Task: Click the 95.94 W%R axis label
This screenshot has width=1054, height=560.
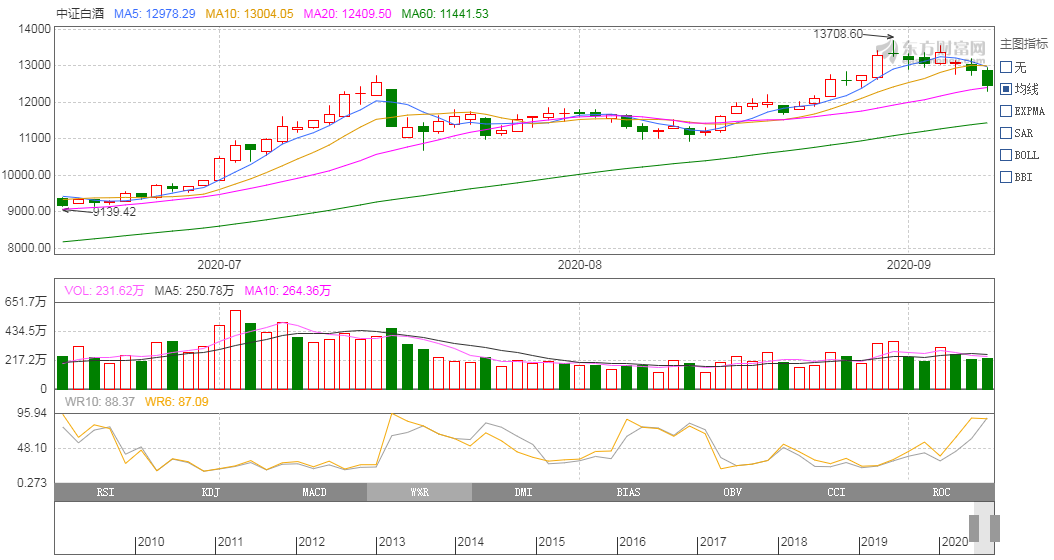Action: [x=32, y=413]
